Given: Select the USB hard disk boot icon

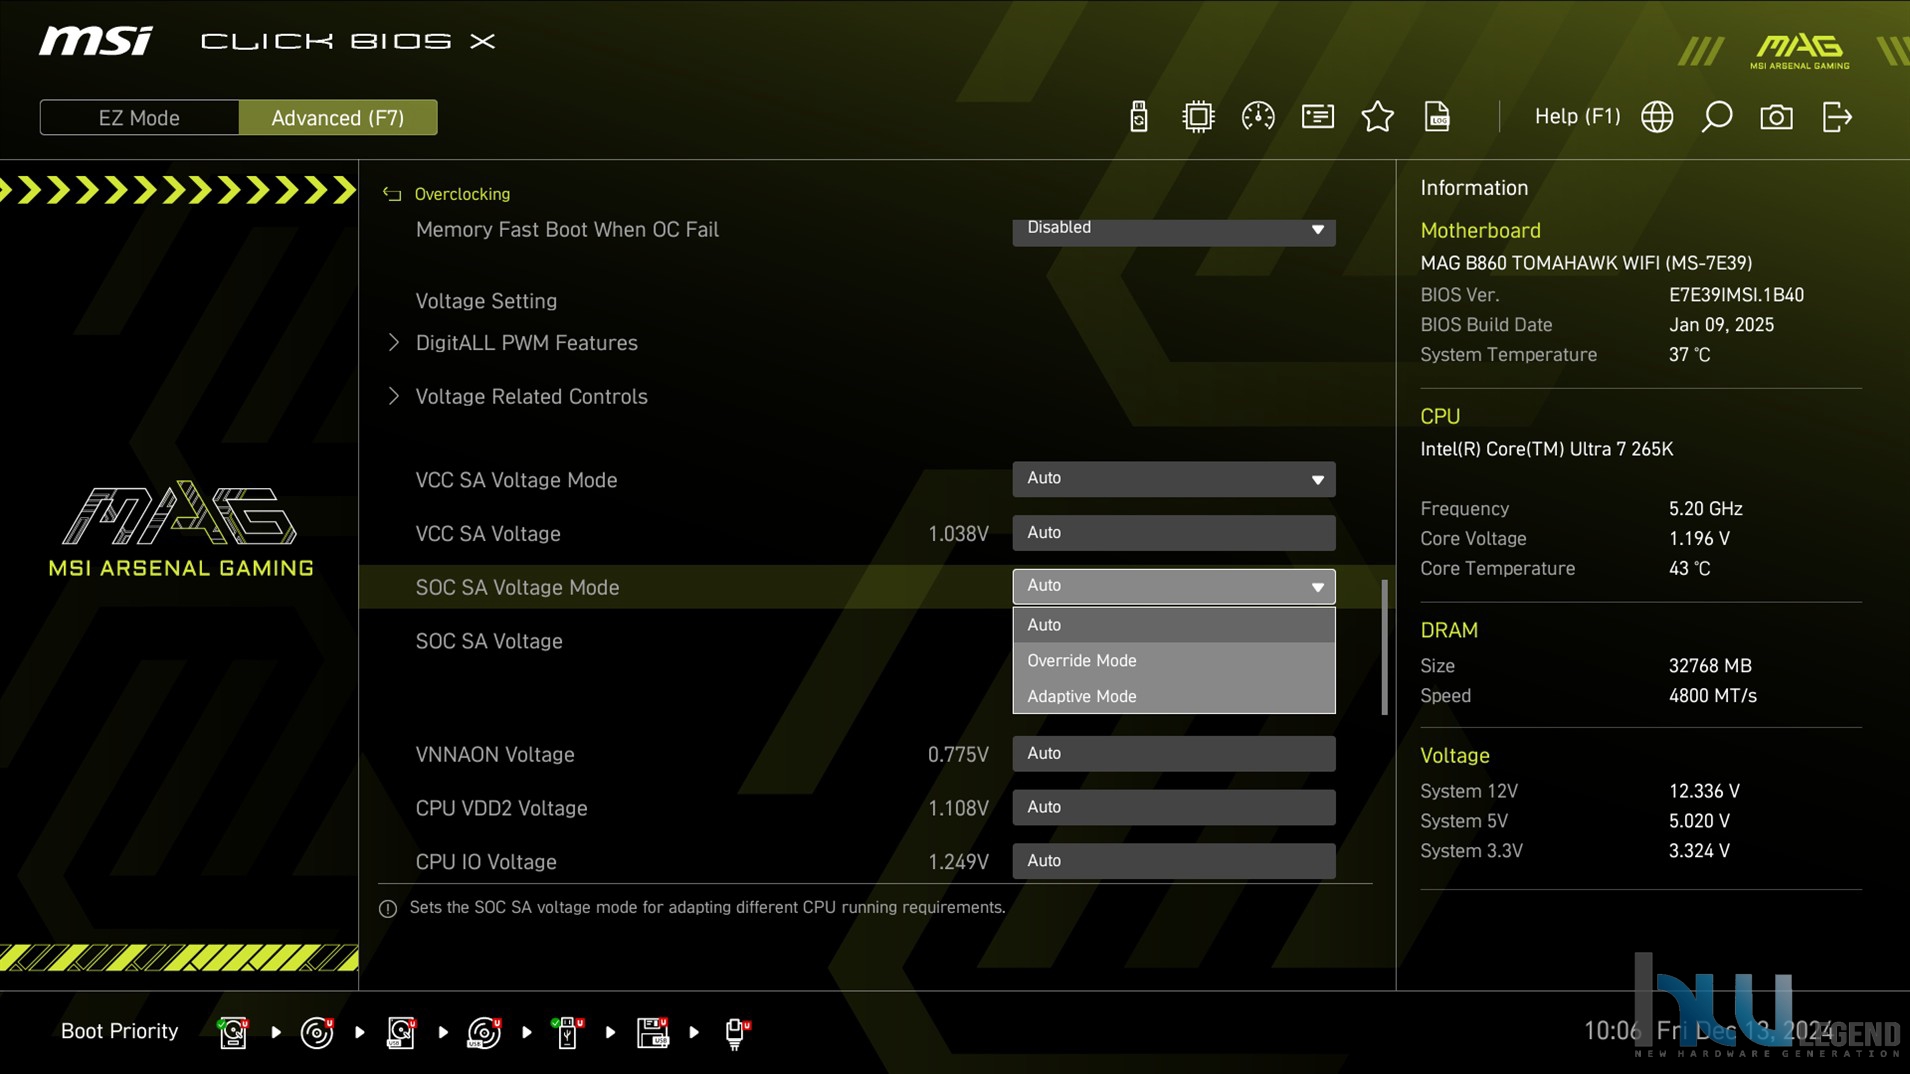Looking at the screenshot, I should [401, 1032].
